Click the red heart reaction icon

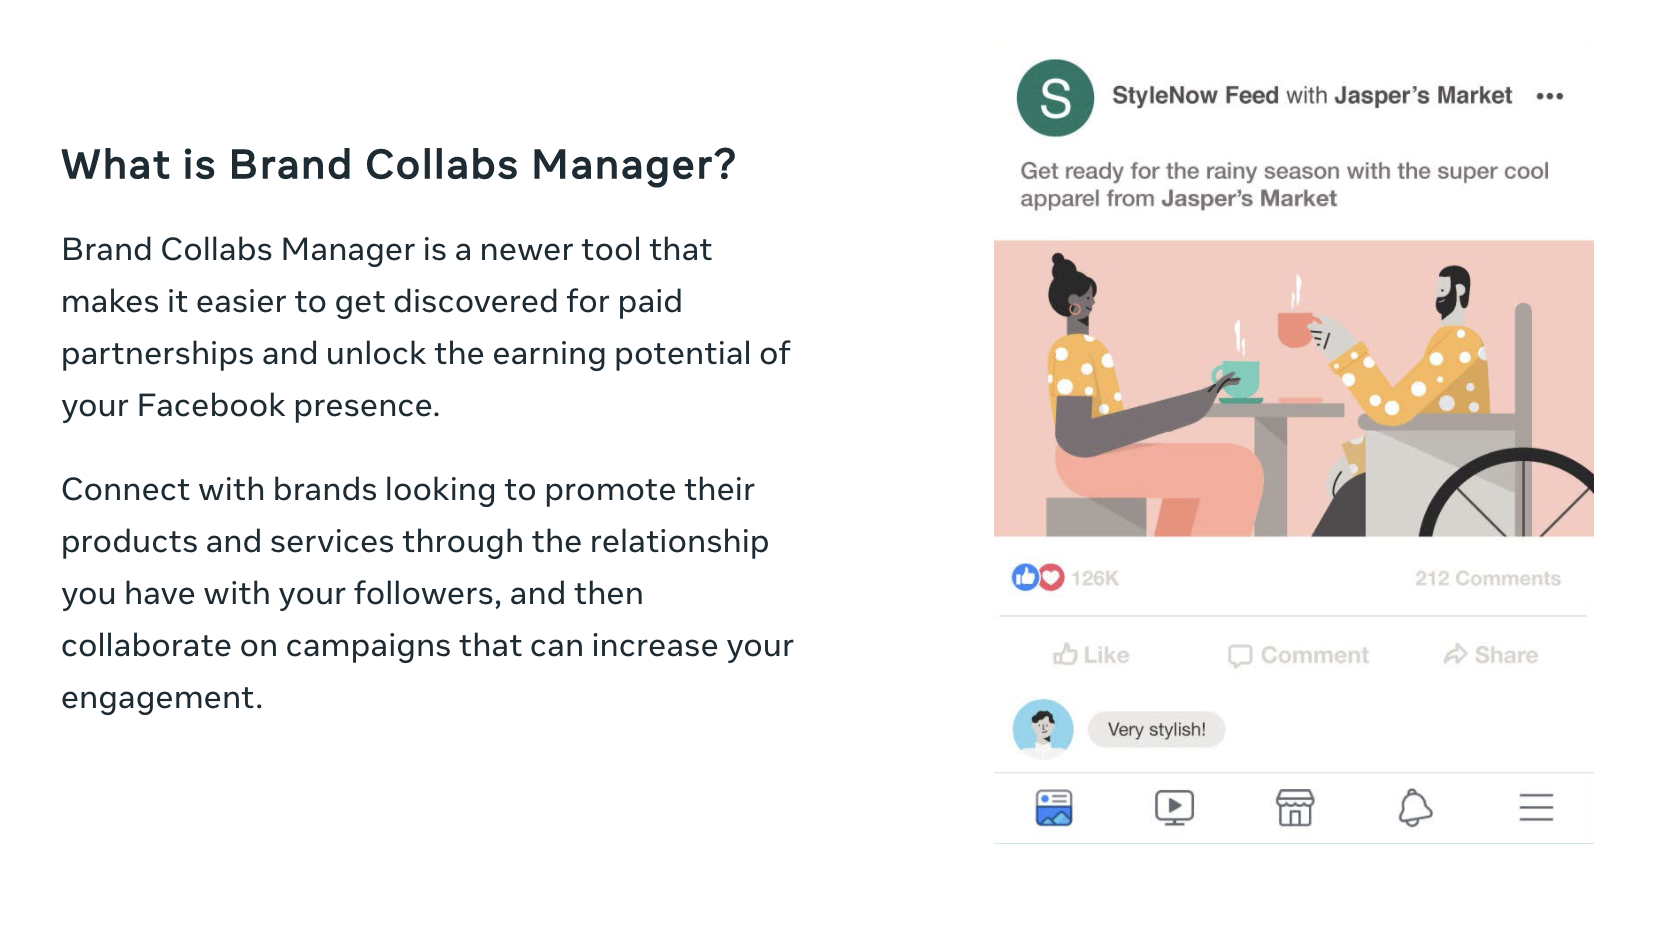(1051, 577)
